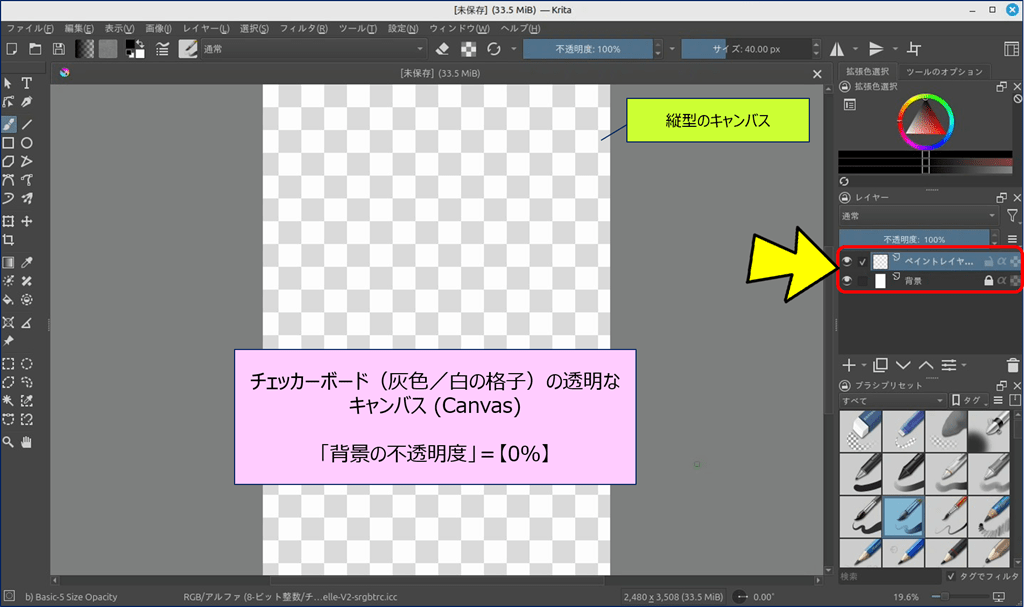Hide the 背景 layer using its eye icon
Viewport: 1024px width, 607px height.
[x=847, y=281]
